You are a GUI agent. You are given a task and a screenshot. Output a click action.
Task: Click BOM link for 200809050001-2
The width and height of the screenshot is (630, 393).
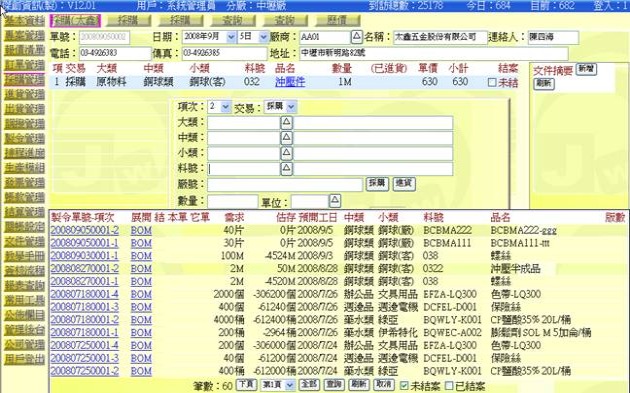click(x=141, y=230)
